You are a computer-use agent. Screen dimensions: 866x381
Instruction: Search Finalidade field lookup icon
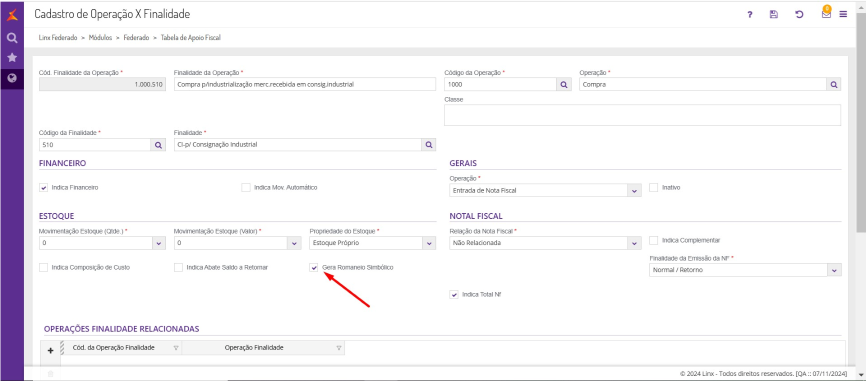[x=429, y=145]
